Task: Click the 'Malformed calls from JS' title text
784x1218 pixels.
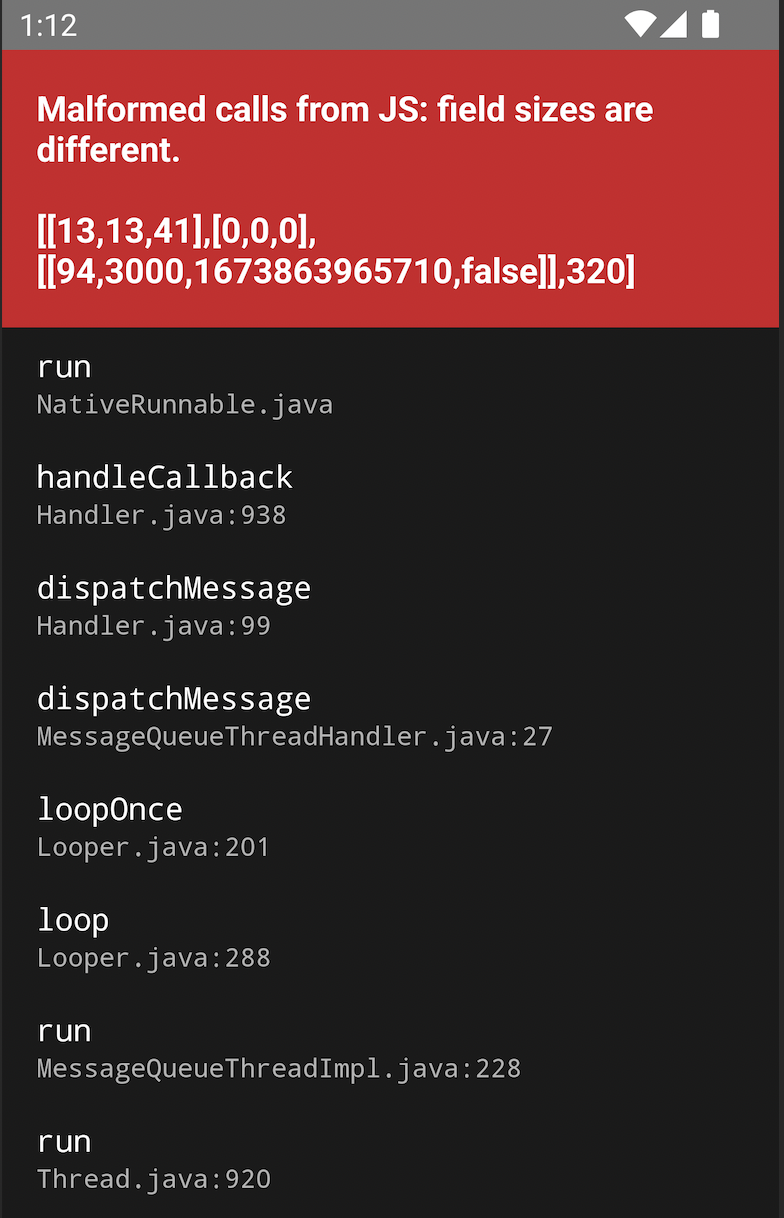Action: click(344, 128)
